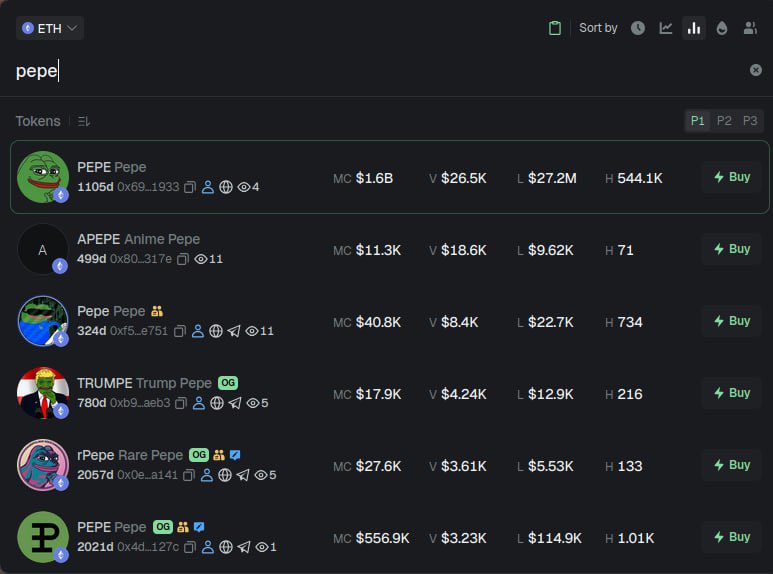The image size is (773, 574).
Task: Open Telegram link for PEPE 2021d
Action: click(x=244, y=547)
